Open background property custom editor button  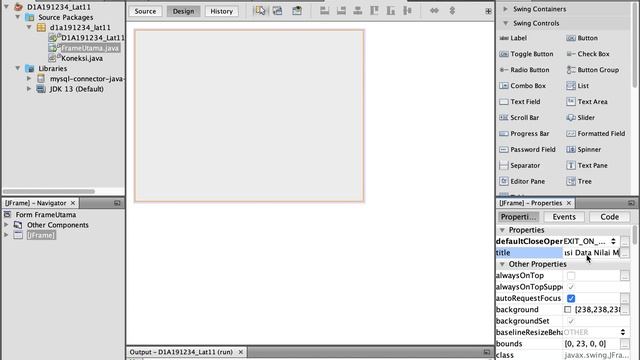(x=624, y=310)
